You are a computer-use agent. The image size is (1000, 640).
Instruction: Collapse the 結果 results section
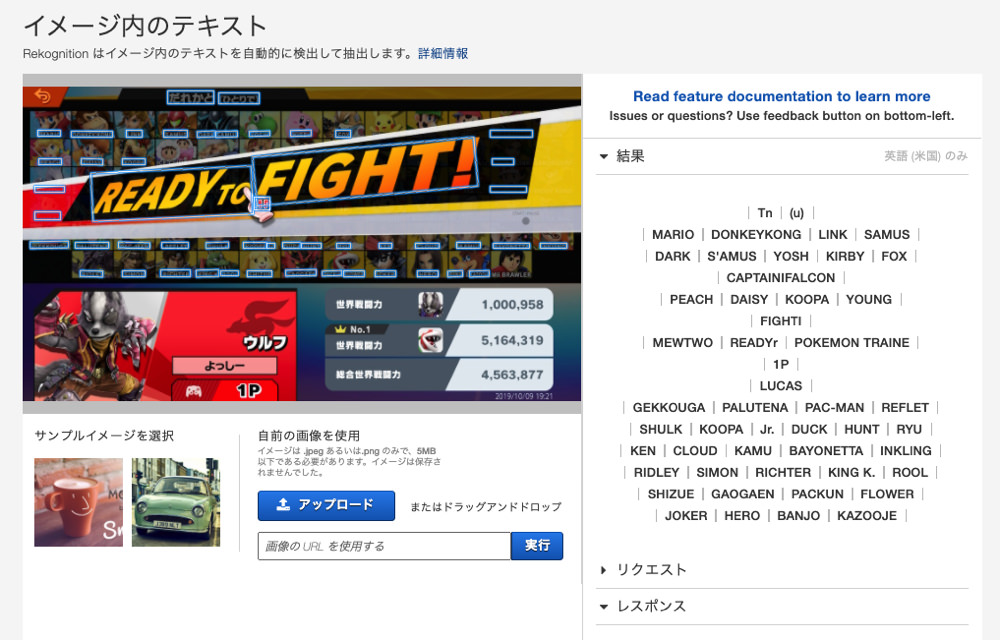(x=604, y=156)
